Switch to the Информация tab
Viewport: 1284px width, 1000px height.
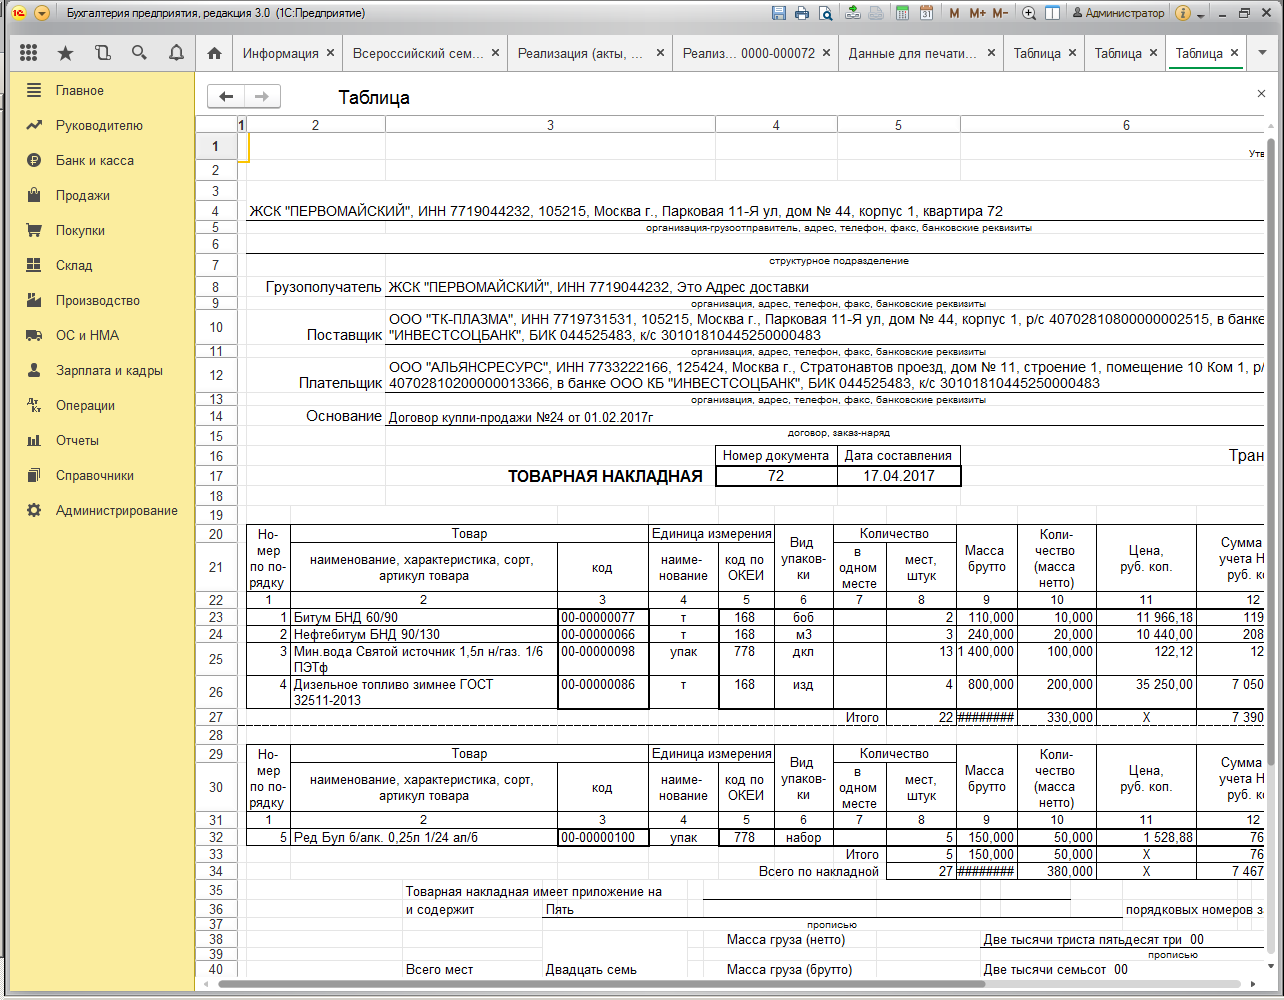(x=281, y=53)
